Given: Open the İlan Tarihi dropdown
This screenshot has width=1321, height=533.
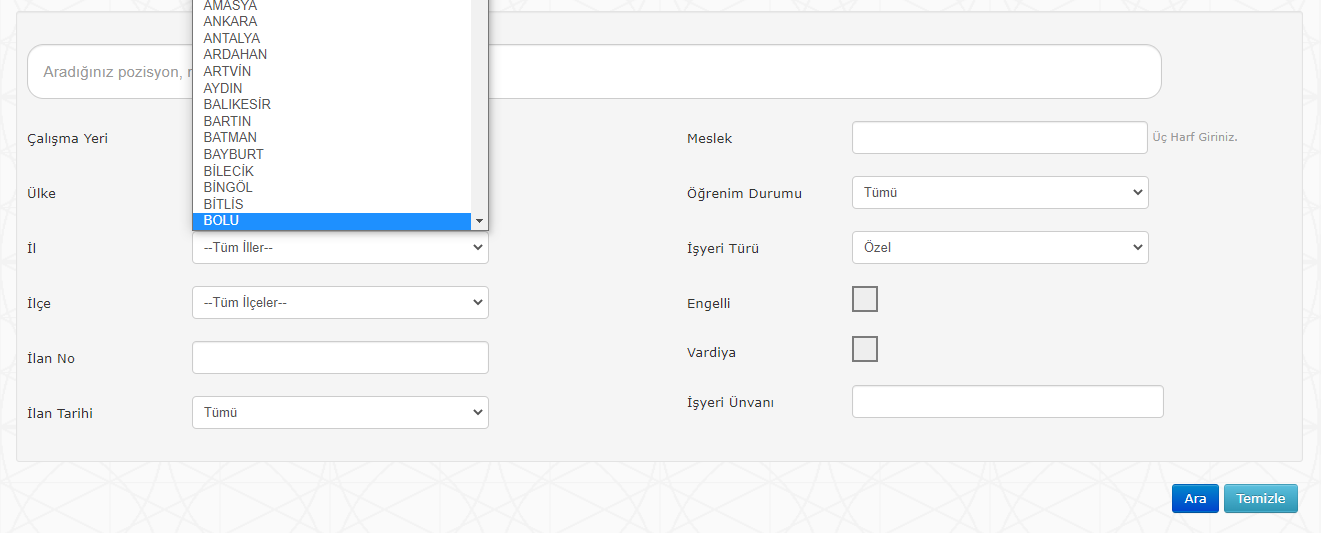Looking at the screenshot, I should pos(340,412).
